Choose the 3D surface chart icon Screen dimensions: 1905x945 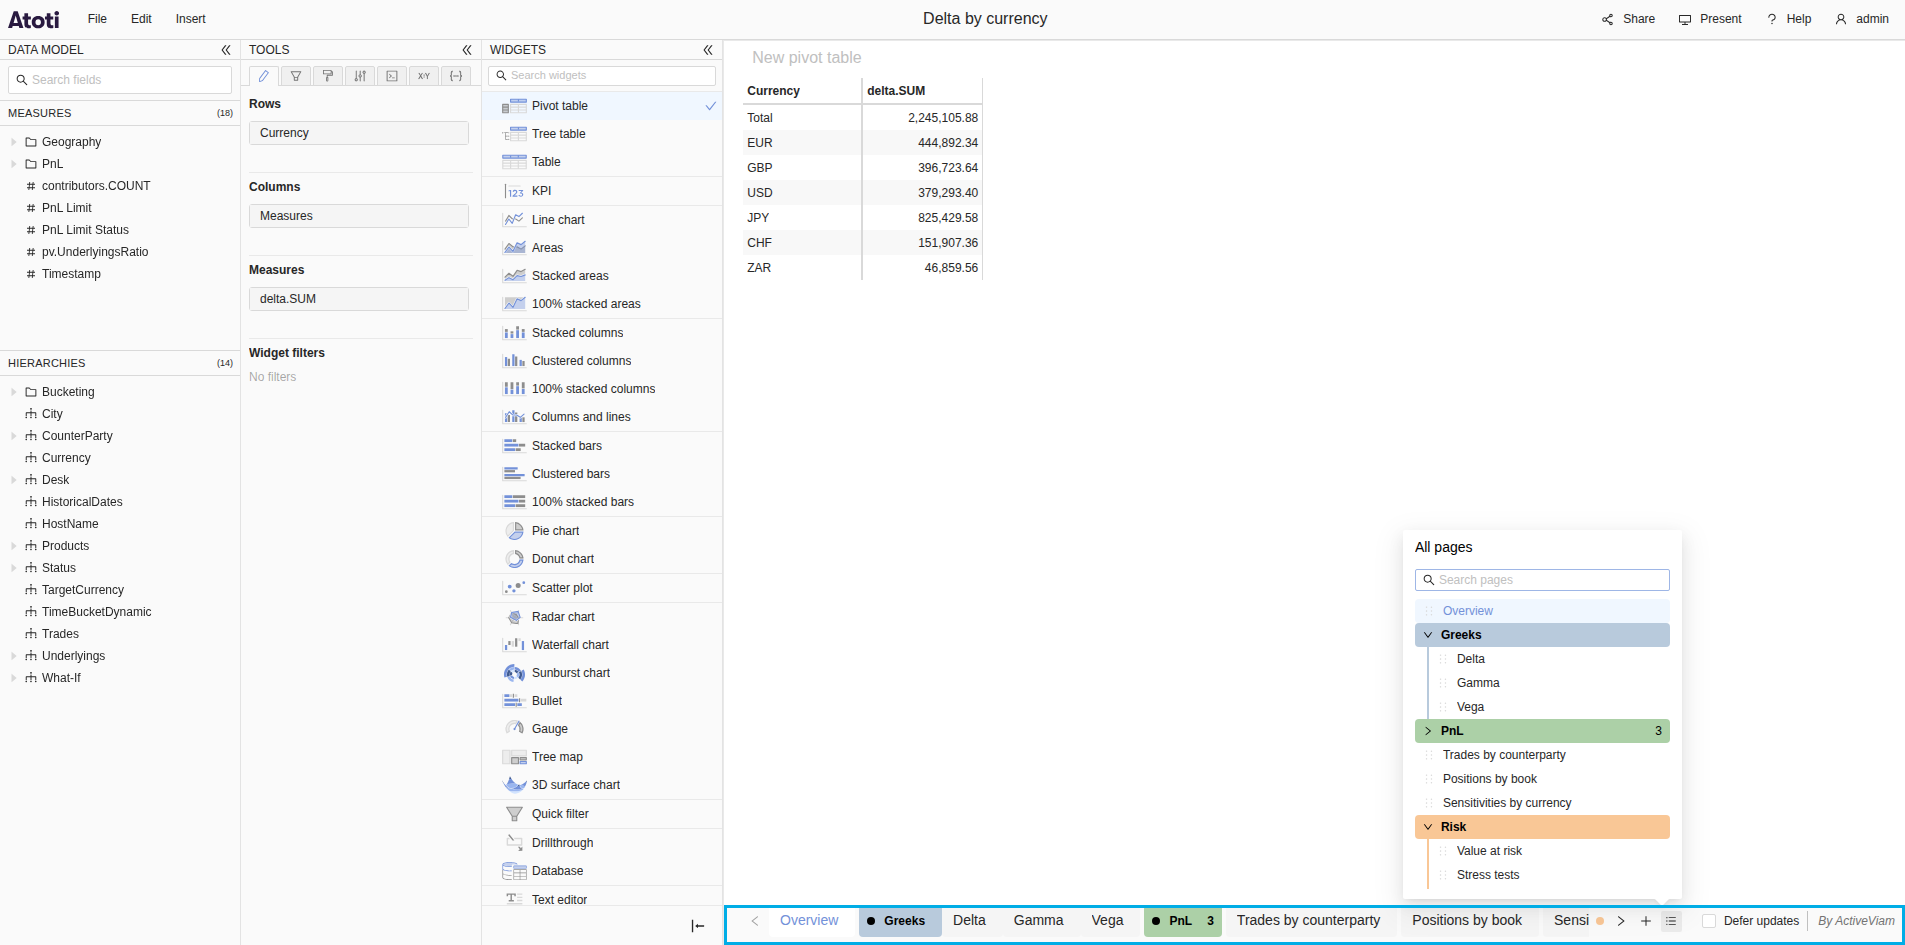pyautogui.click(x=514, y=785)
